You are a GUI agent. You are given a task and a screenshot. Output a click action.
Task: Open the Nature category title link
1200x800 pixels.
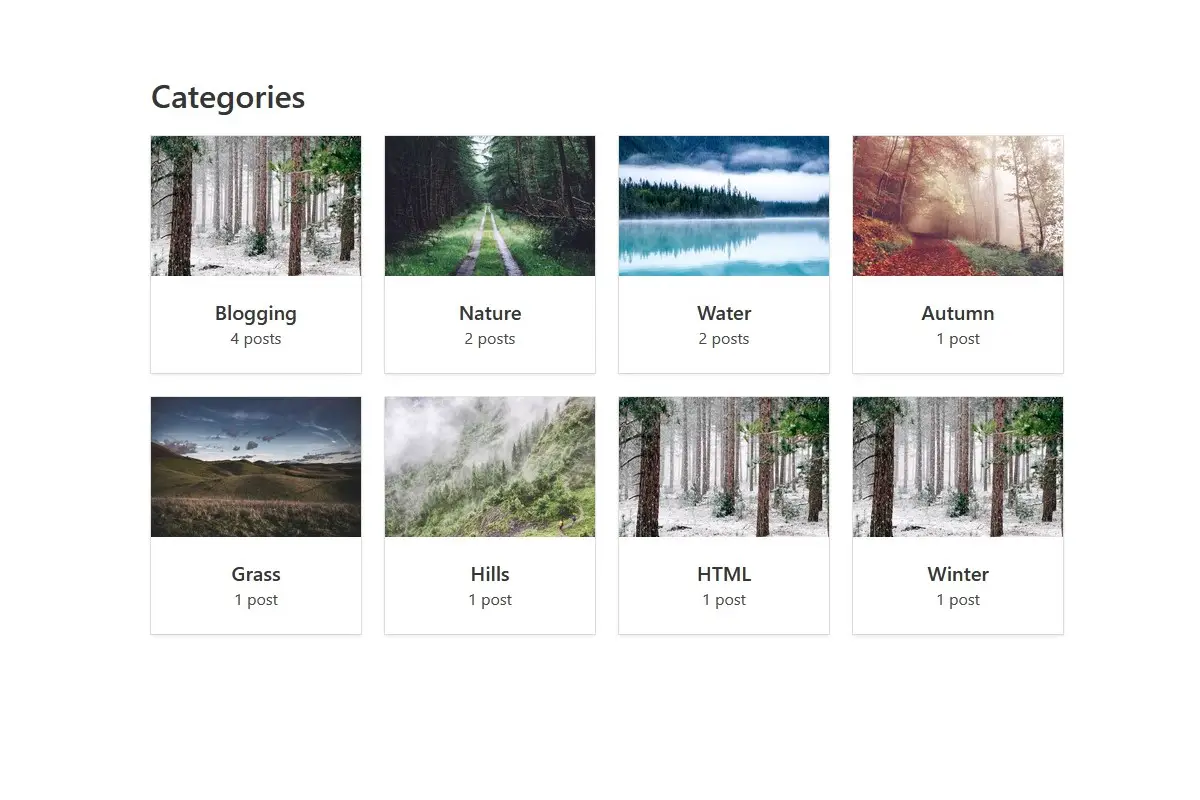coord(490,313)
